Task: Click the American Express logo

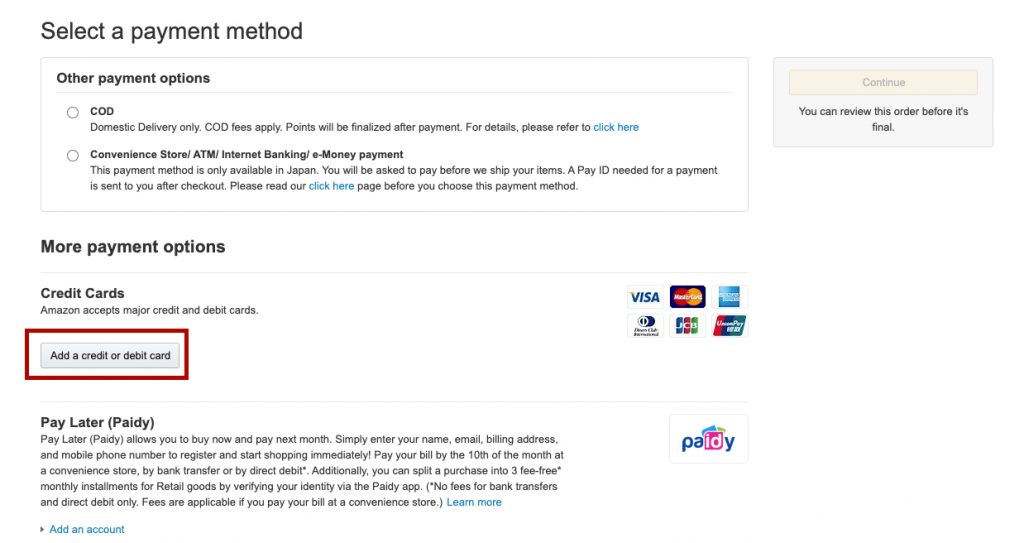Action: [x=729, y=297]
